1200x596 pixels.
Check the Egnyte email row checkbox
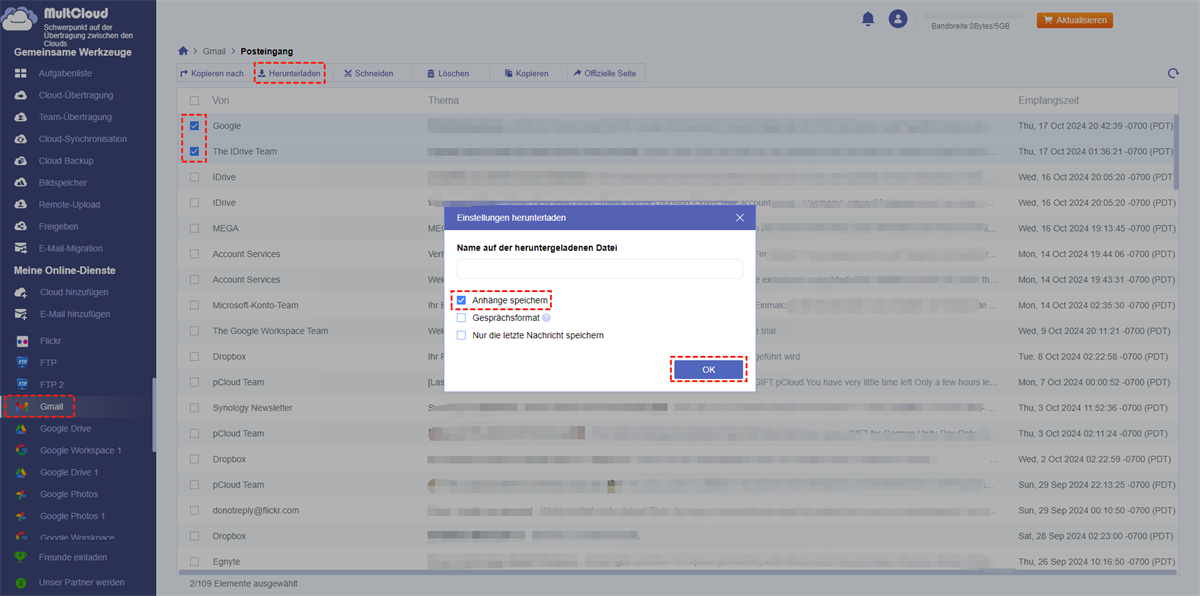(194, 562)
